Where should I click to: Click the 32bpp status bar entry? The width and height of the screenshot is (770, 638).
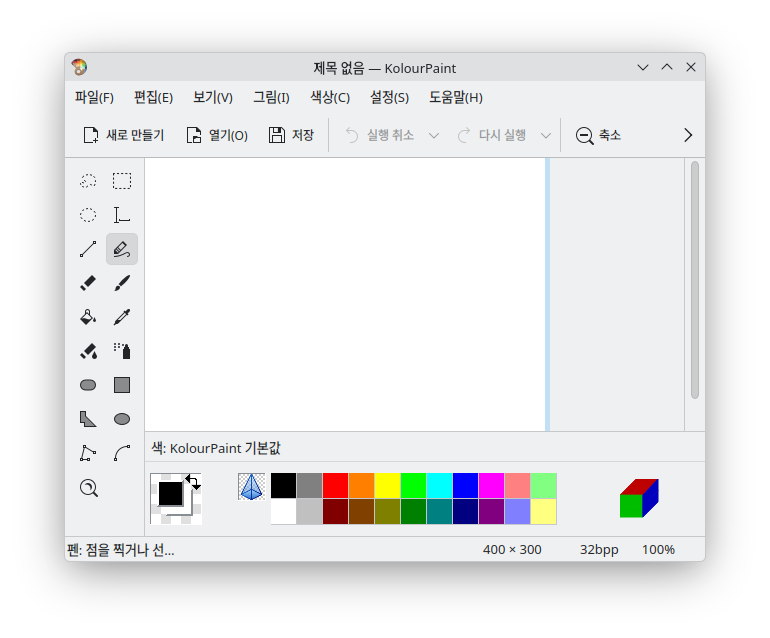click(599, 550)
